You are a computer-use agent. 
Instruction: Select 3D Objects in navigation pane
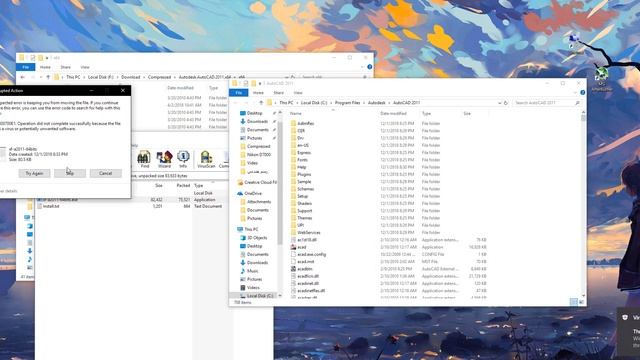(257, 238)
